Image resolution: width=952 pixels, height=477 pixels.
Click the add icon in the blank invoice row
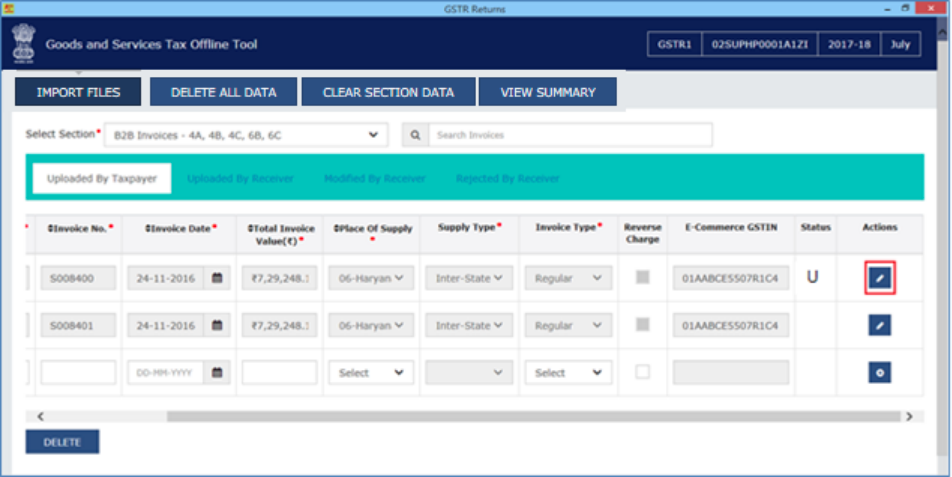[880, 373]
